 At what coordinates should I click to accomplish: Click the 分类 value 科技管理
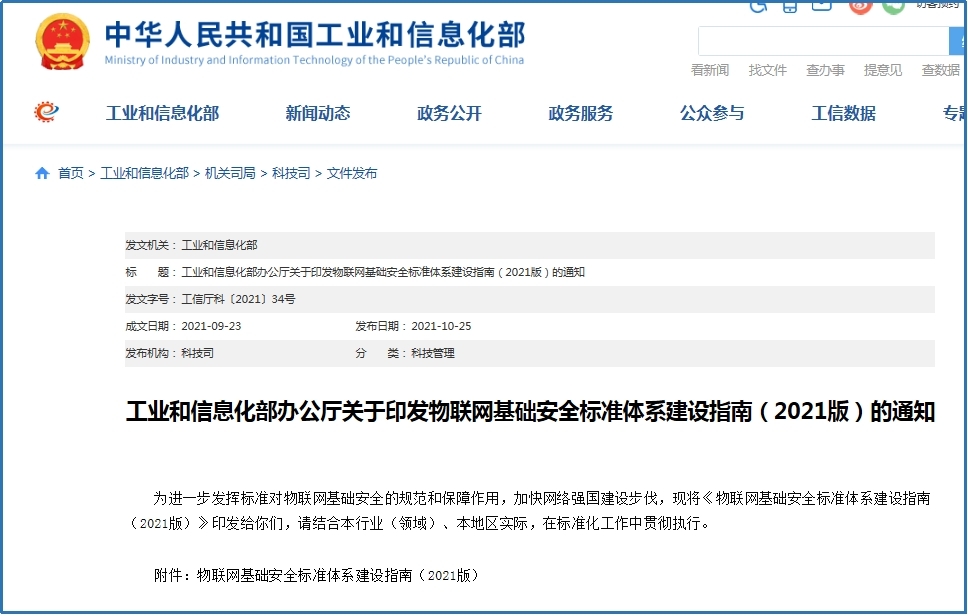coord(433,354)
